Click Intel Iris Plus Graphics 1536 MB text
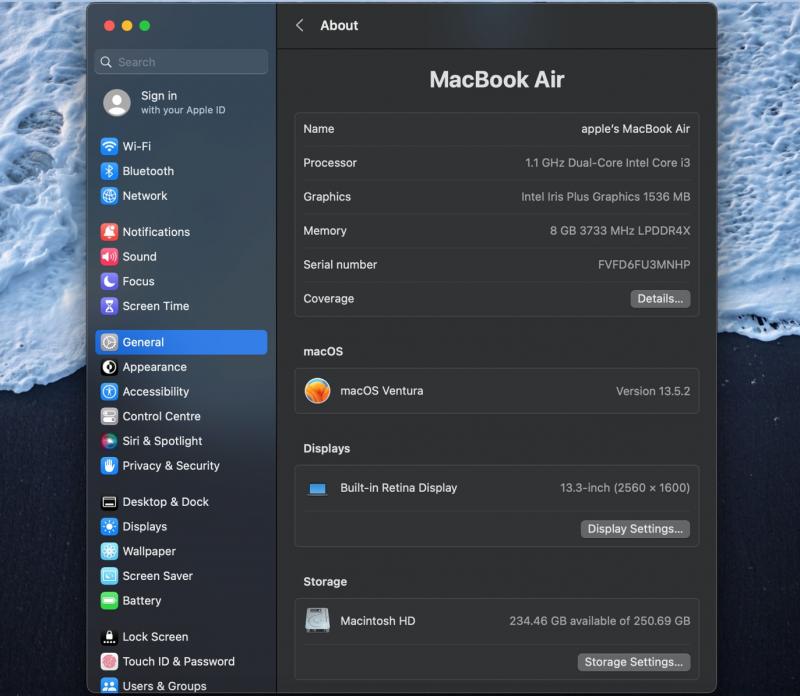Viewport: 800px width, 696px height. click(x=606, y=197)
